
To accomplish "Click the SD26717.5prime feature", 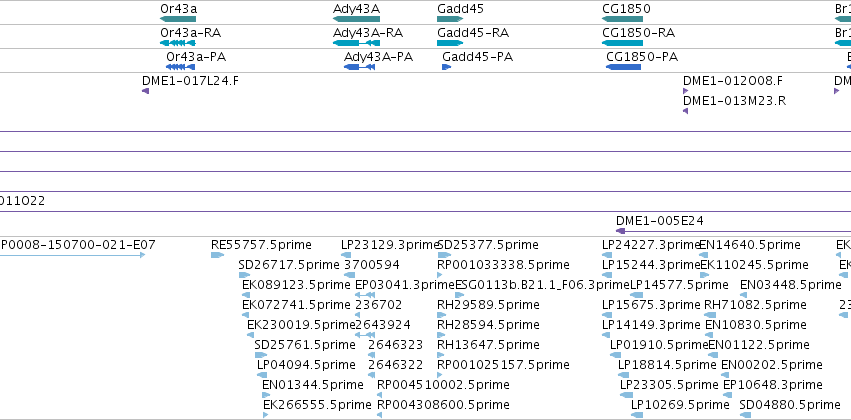I will tap(244, 275).
